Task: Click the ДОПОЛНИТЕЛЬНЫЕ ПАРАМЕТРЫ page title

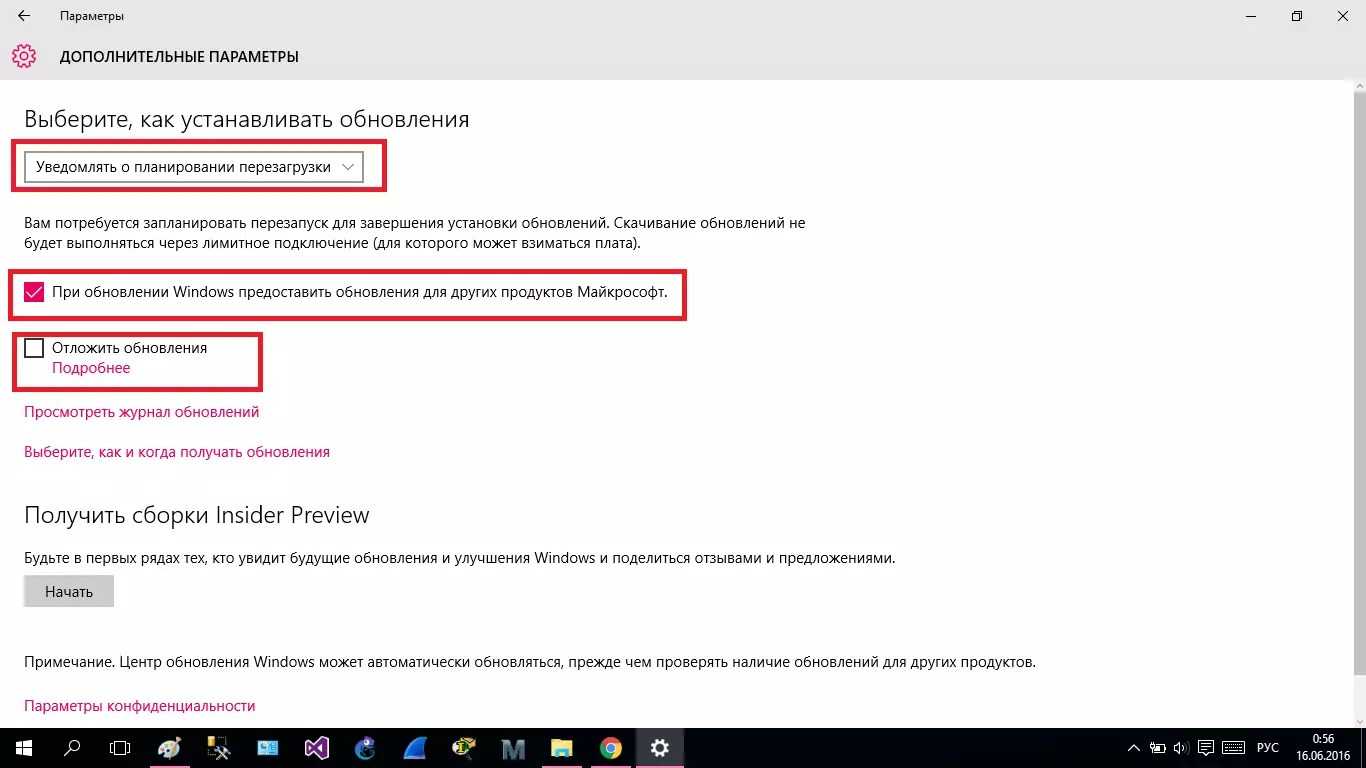Action: click(179, 57)
